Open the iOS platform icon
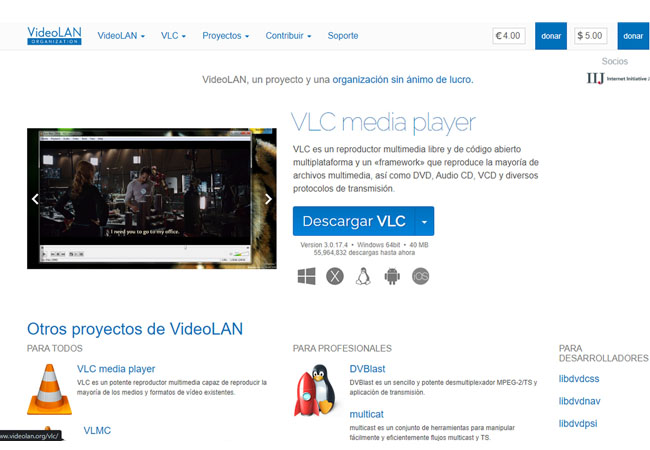The height and width of the screenshot is (450, 650). point(420,276)
